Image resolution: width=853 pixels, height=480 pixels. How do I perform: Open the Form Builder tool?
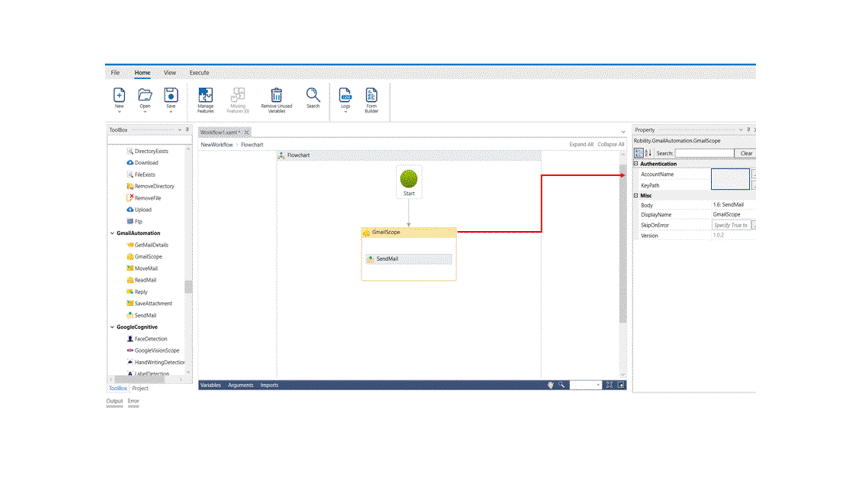point(371,96)
